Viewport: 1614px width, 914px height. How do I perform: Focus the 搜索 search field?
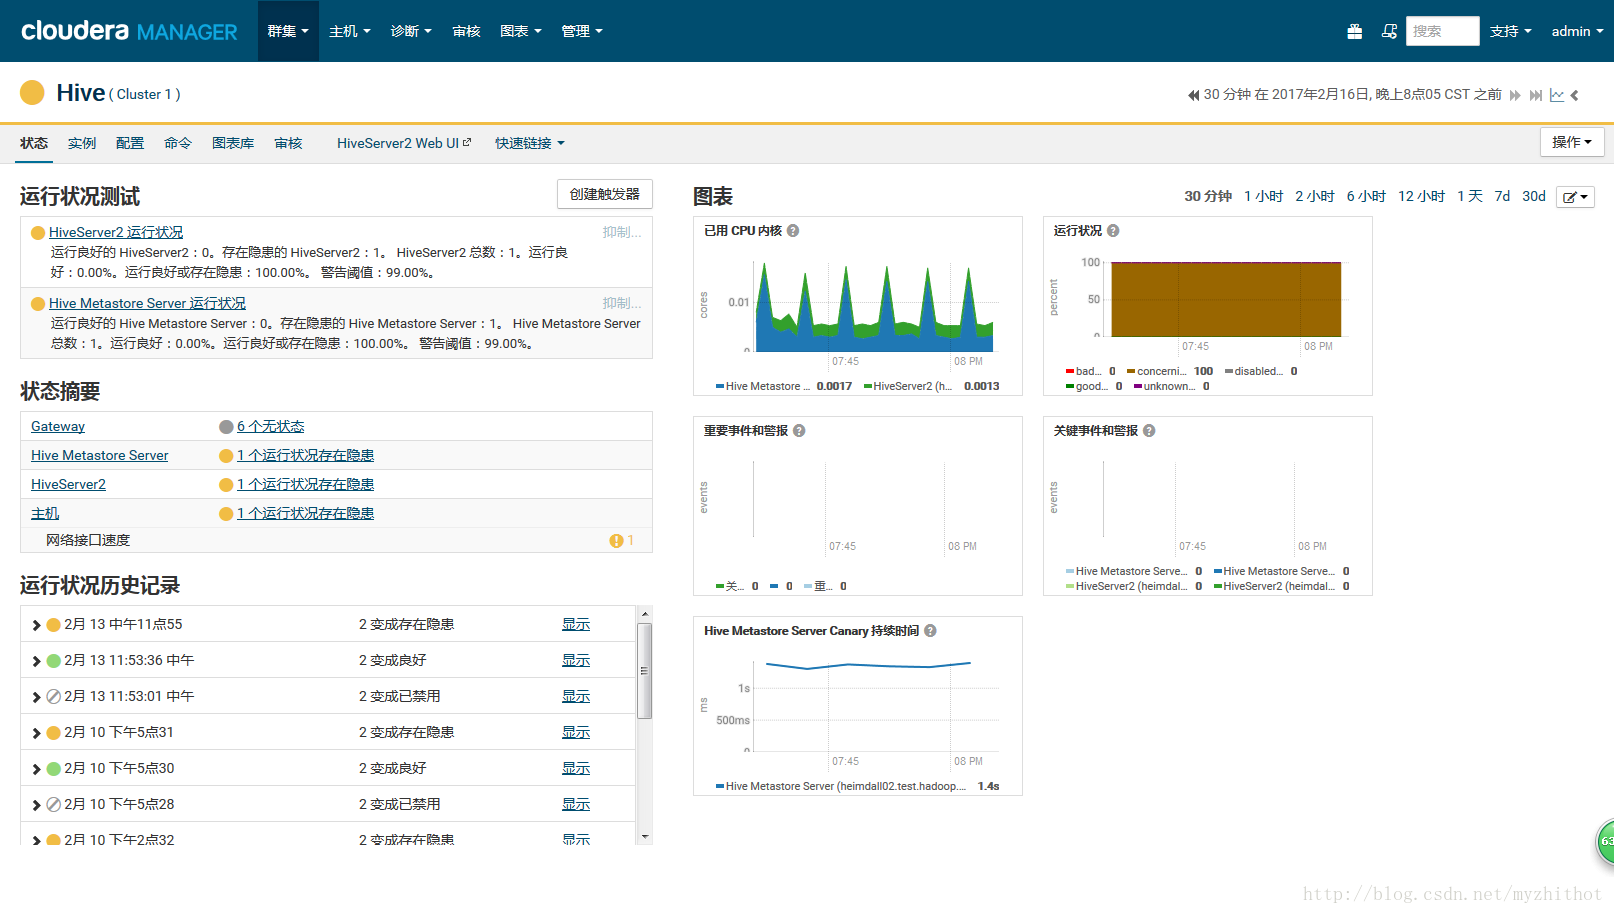pyautogui.click(x=1442, y=31)
